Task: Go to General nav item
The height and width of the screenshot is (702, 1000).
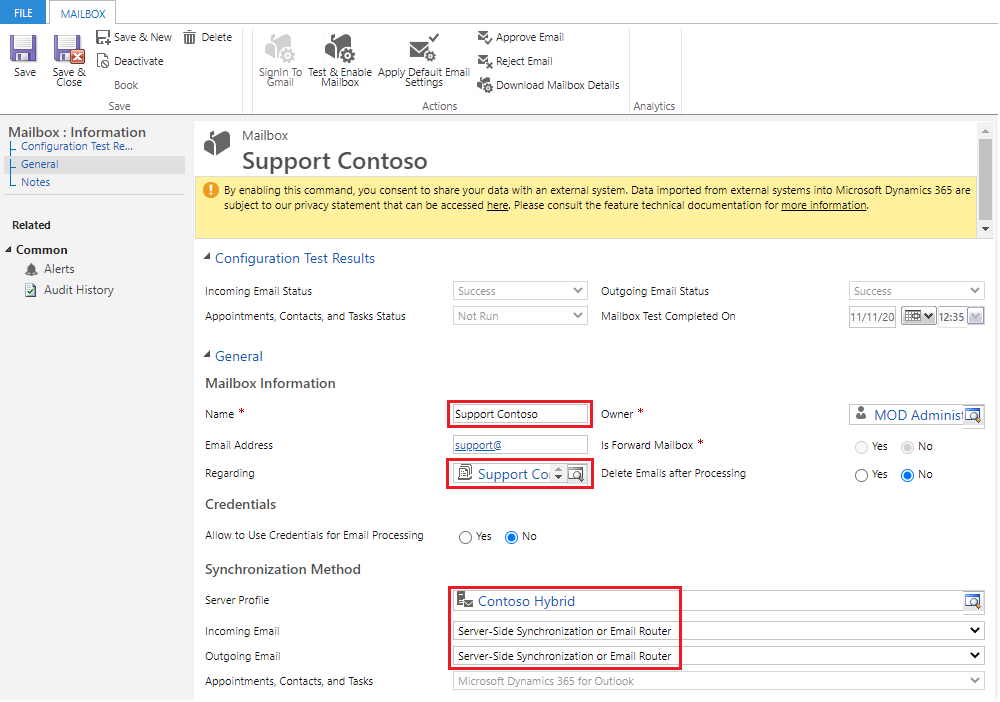Action: pos(40,165)
